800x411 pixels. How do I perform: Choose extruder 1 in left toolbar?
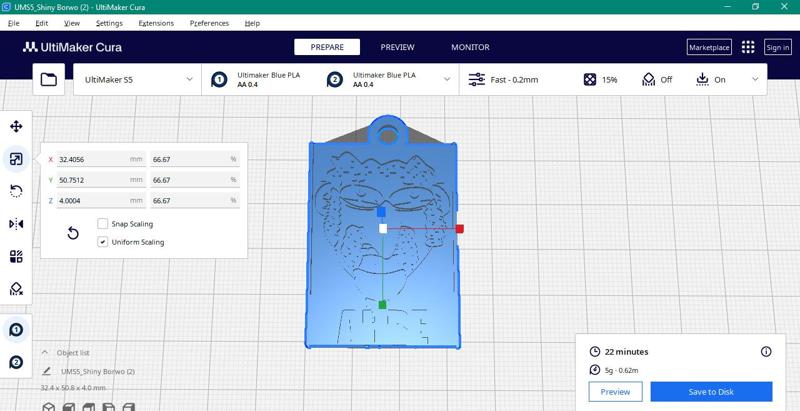tap(16, 330)
